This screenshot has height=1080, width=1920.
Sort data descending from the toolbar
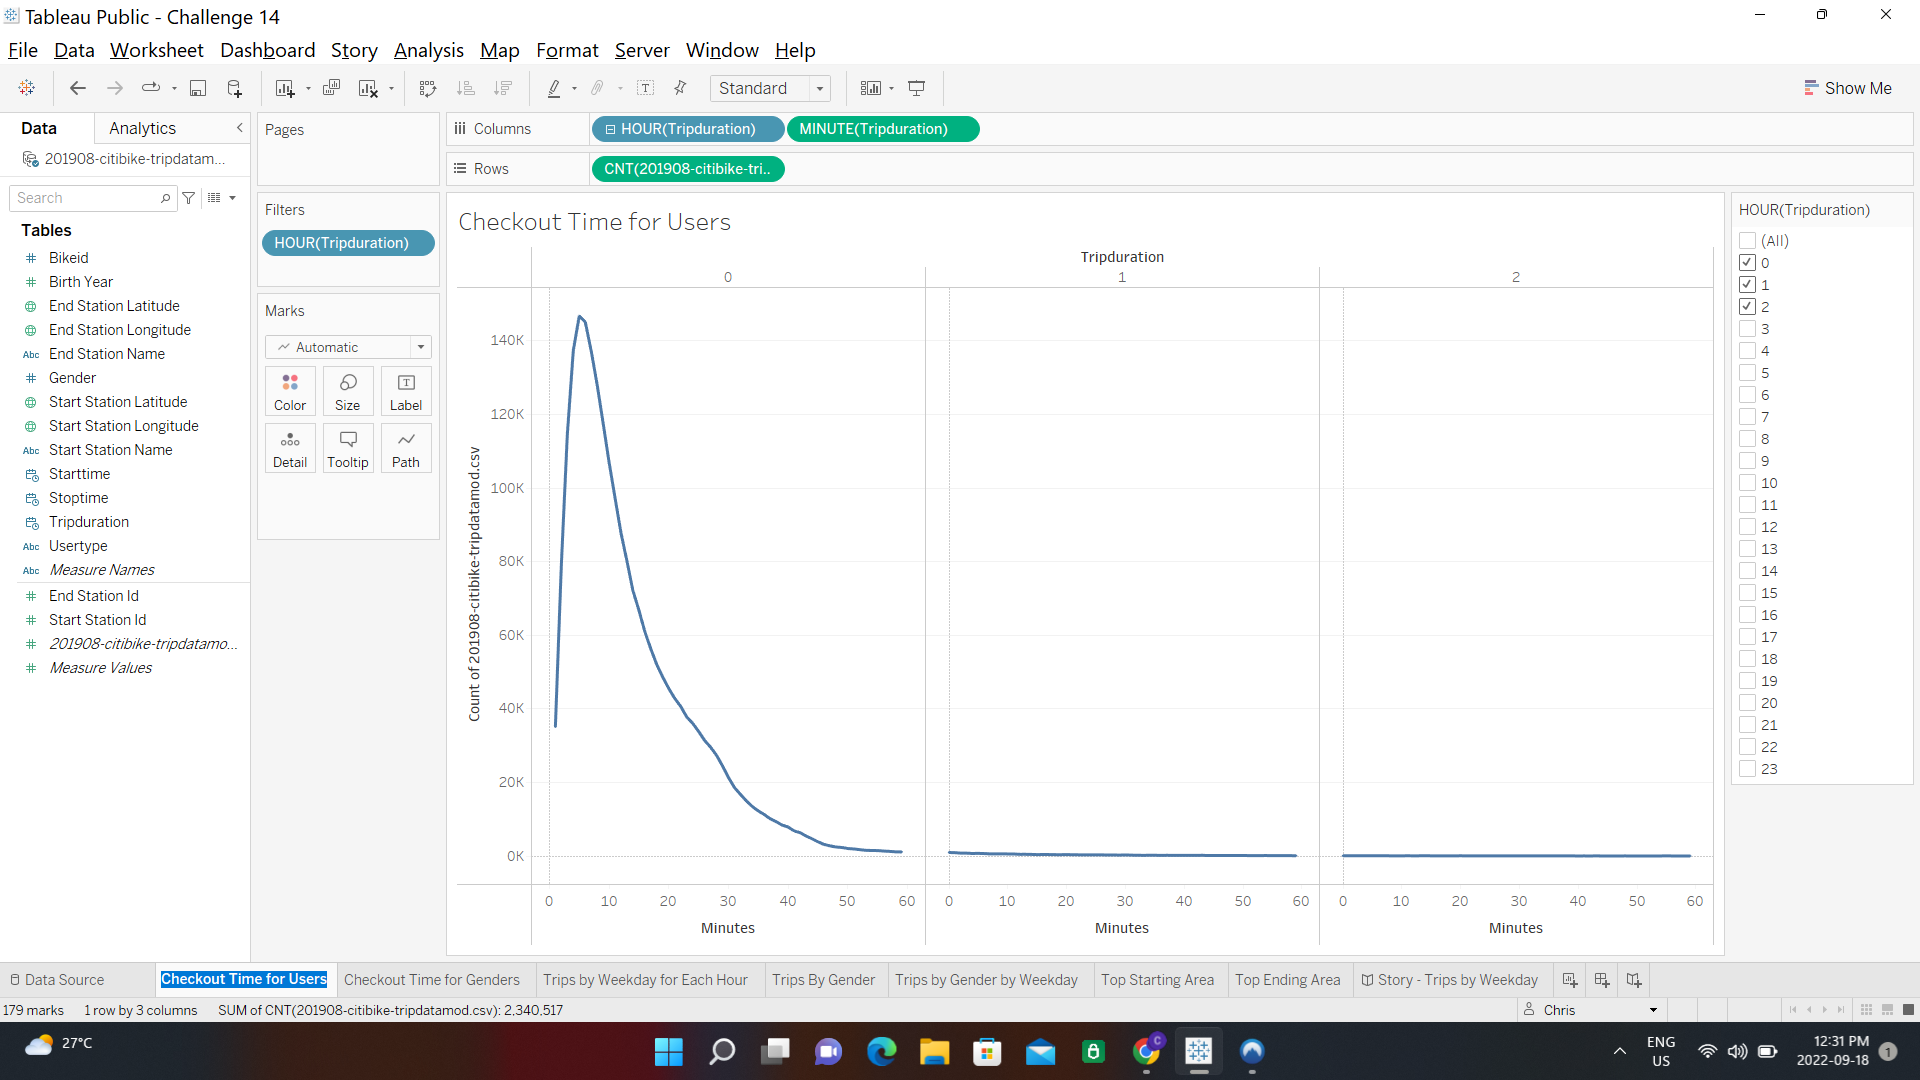click(503, 88)
